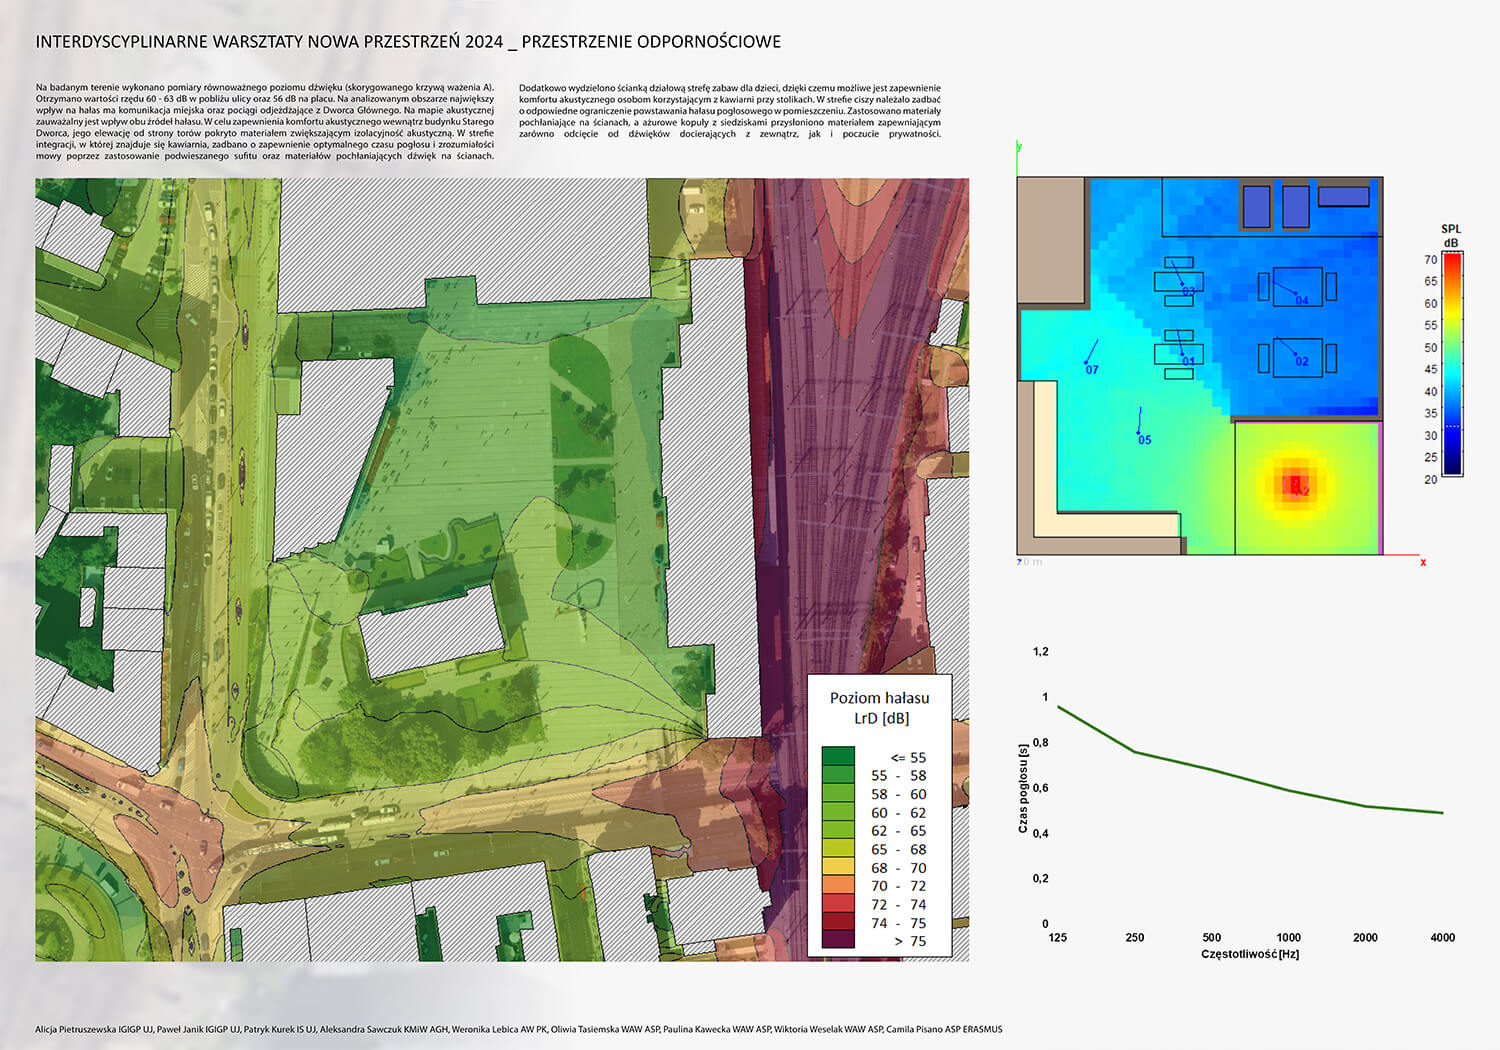
Task: Click the 1000 Hz tick on chart
Action: [x=1288, y=937]
